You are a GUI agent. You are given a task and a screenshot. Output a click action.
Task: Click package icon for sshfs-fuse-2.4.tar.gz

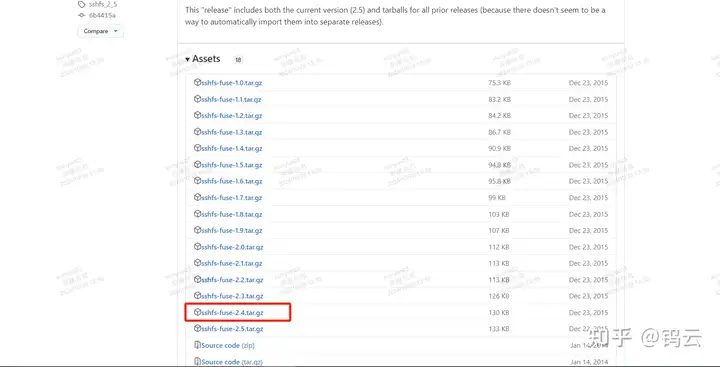pyautogui.click(x=197, y=312)
